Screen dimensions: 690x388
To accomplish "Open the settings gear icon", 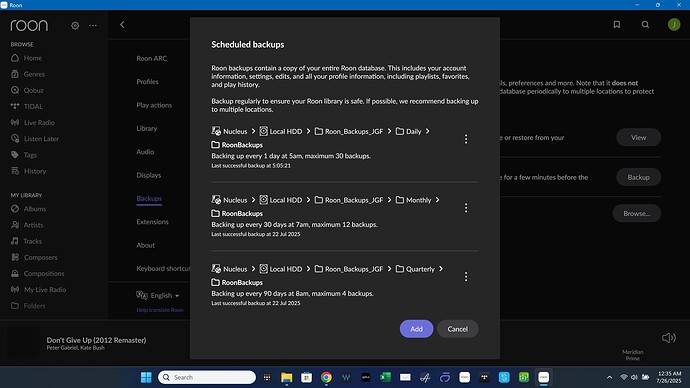I will click(75, 26).
